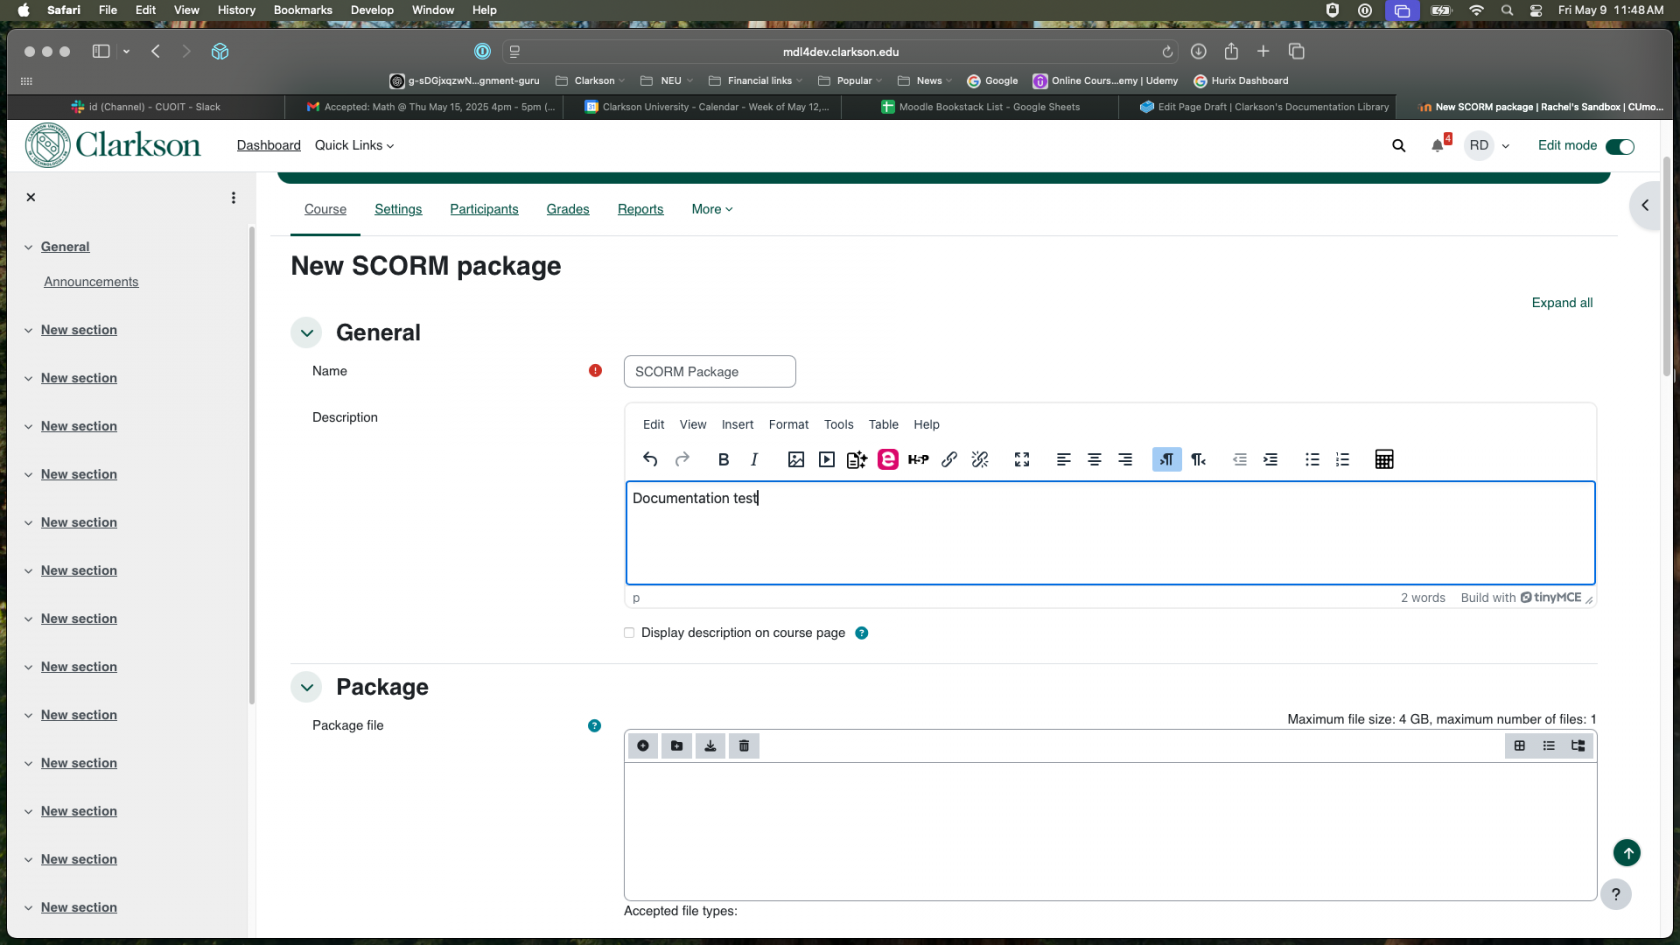
Task: Open the RD user menu dropdown
Action: click(1488, 146)
